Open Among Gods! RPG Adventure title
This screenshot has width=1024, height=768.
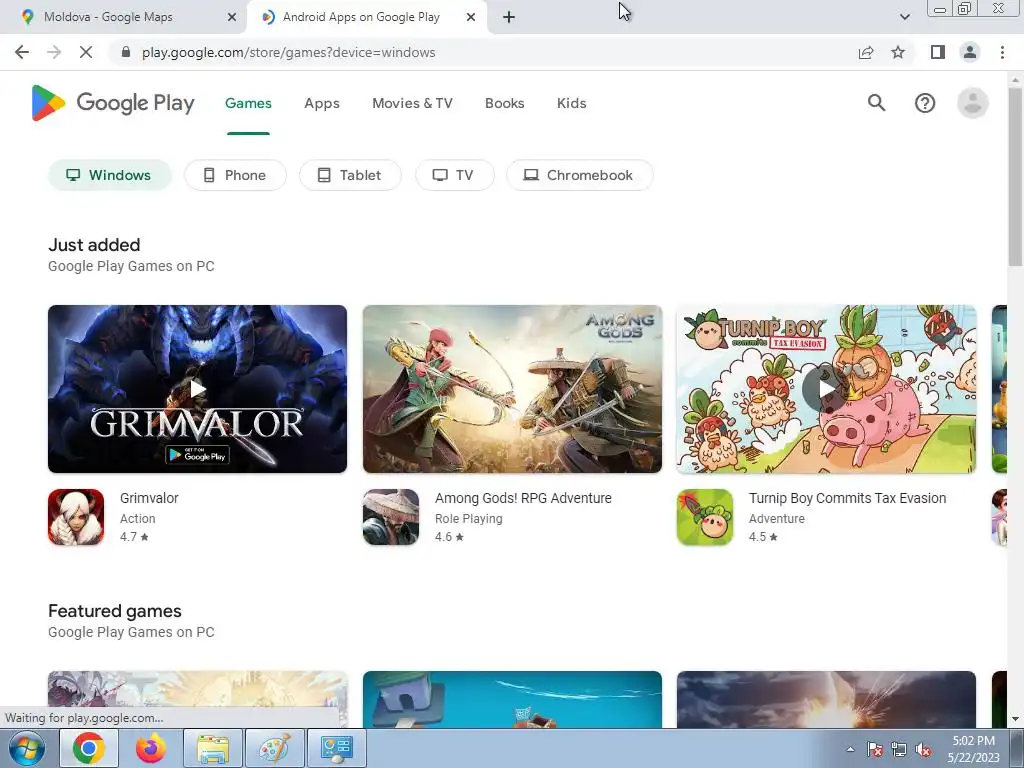(x=523, y=498)
